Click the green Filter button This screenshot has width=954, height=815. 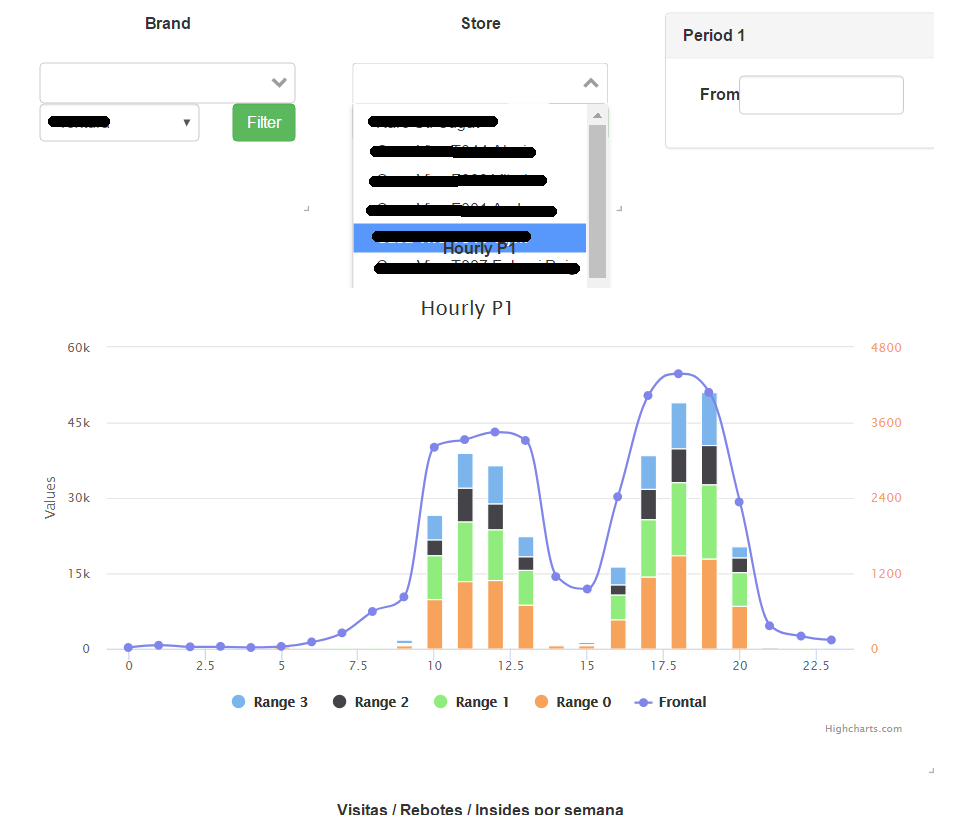click(263, 122)
